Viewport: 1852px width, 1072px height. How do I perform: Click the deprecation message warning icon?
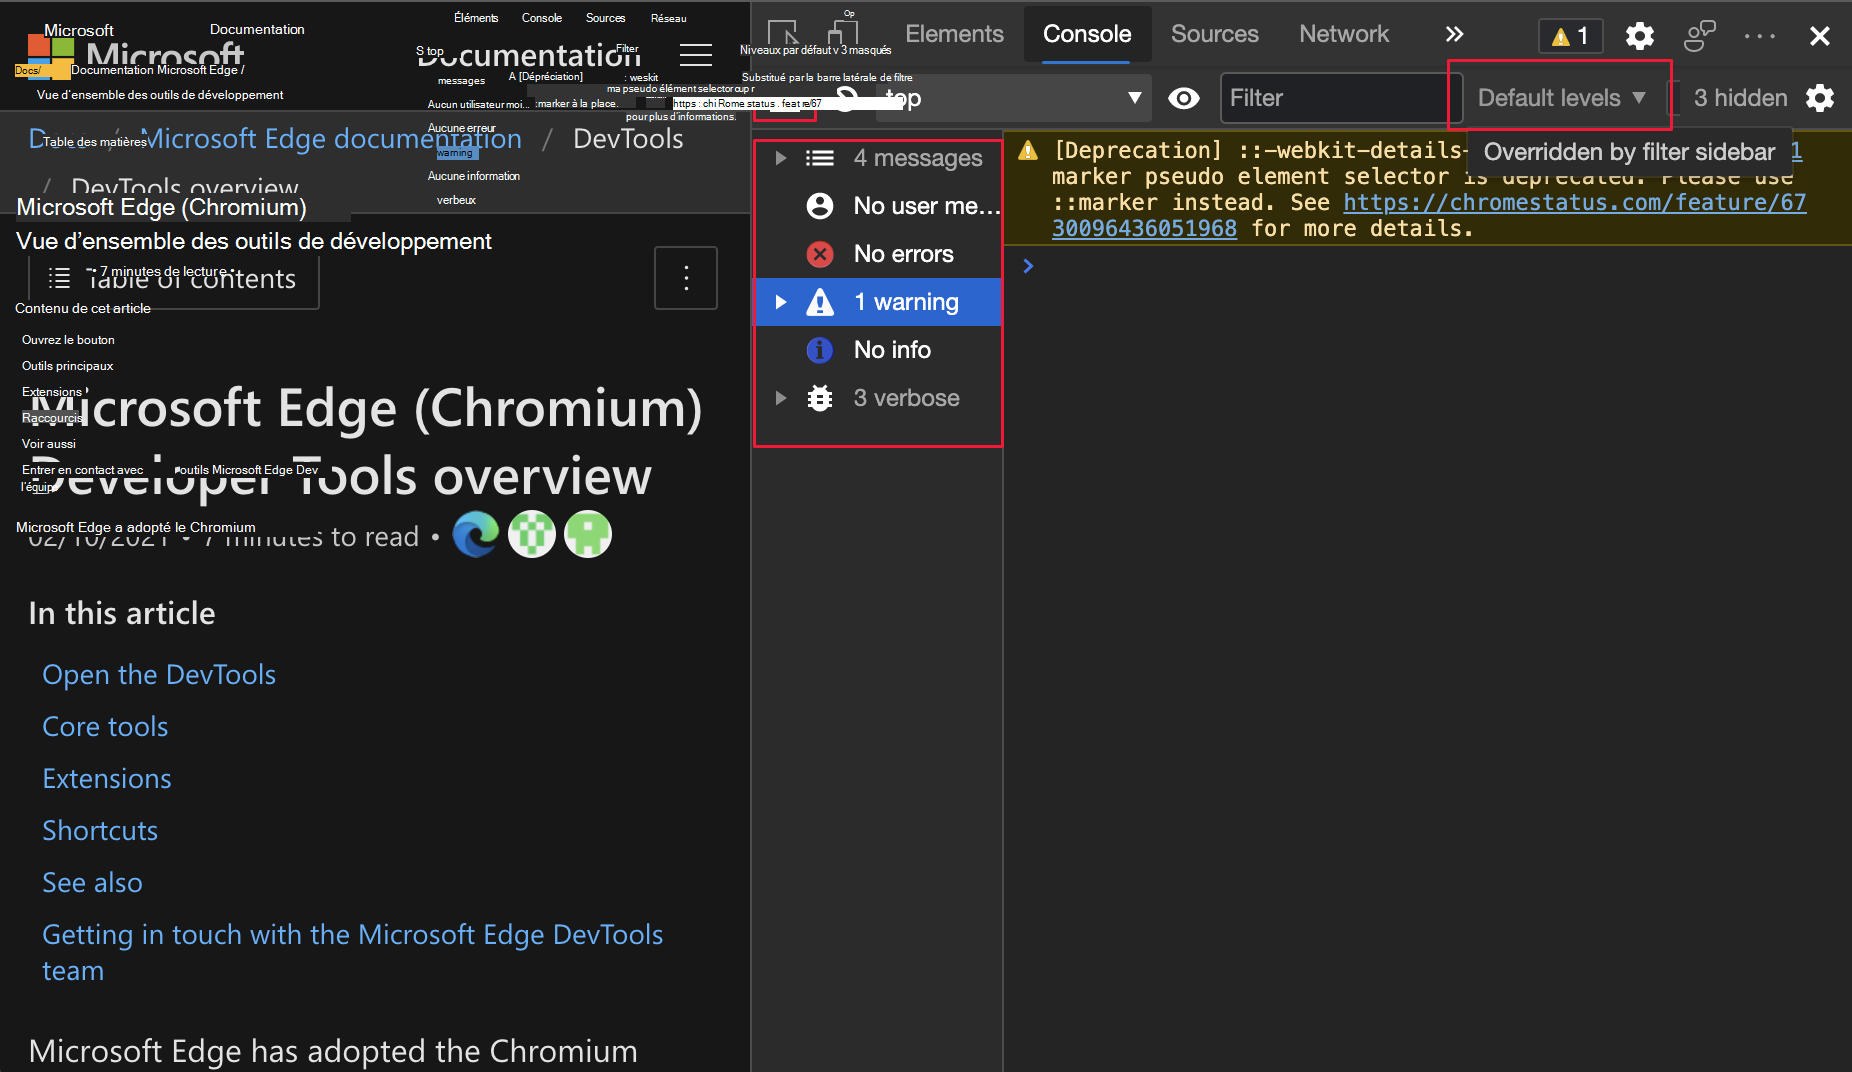point(1028,150)
